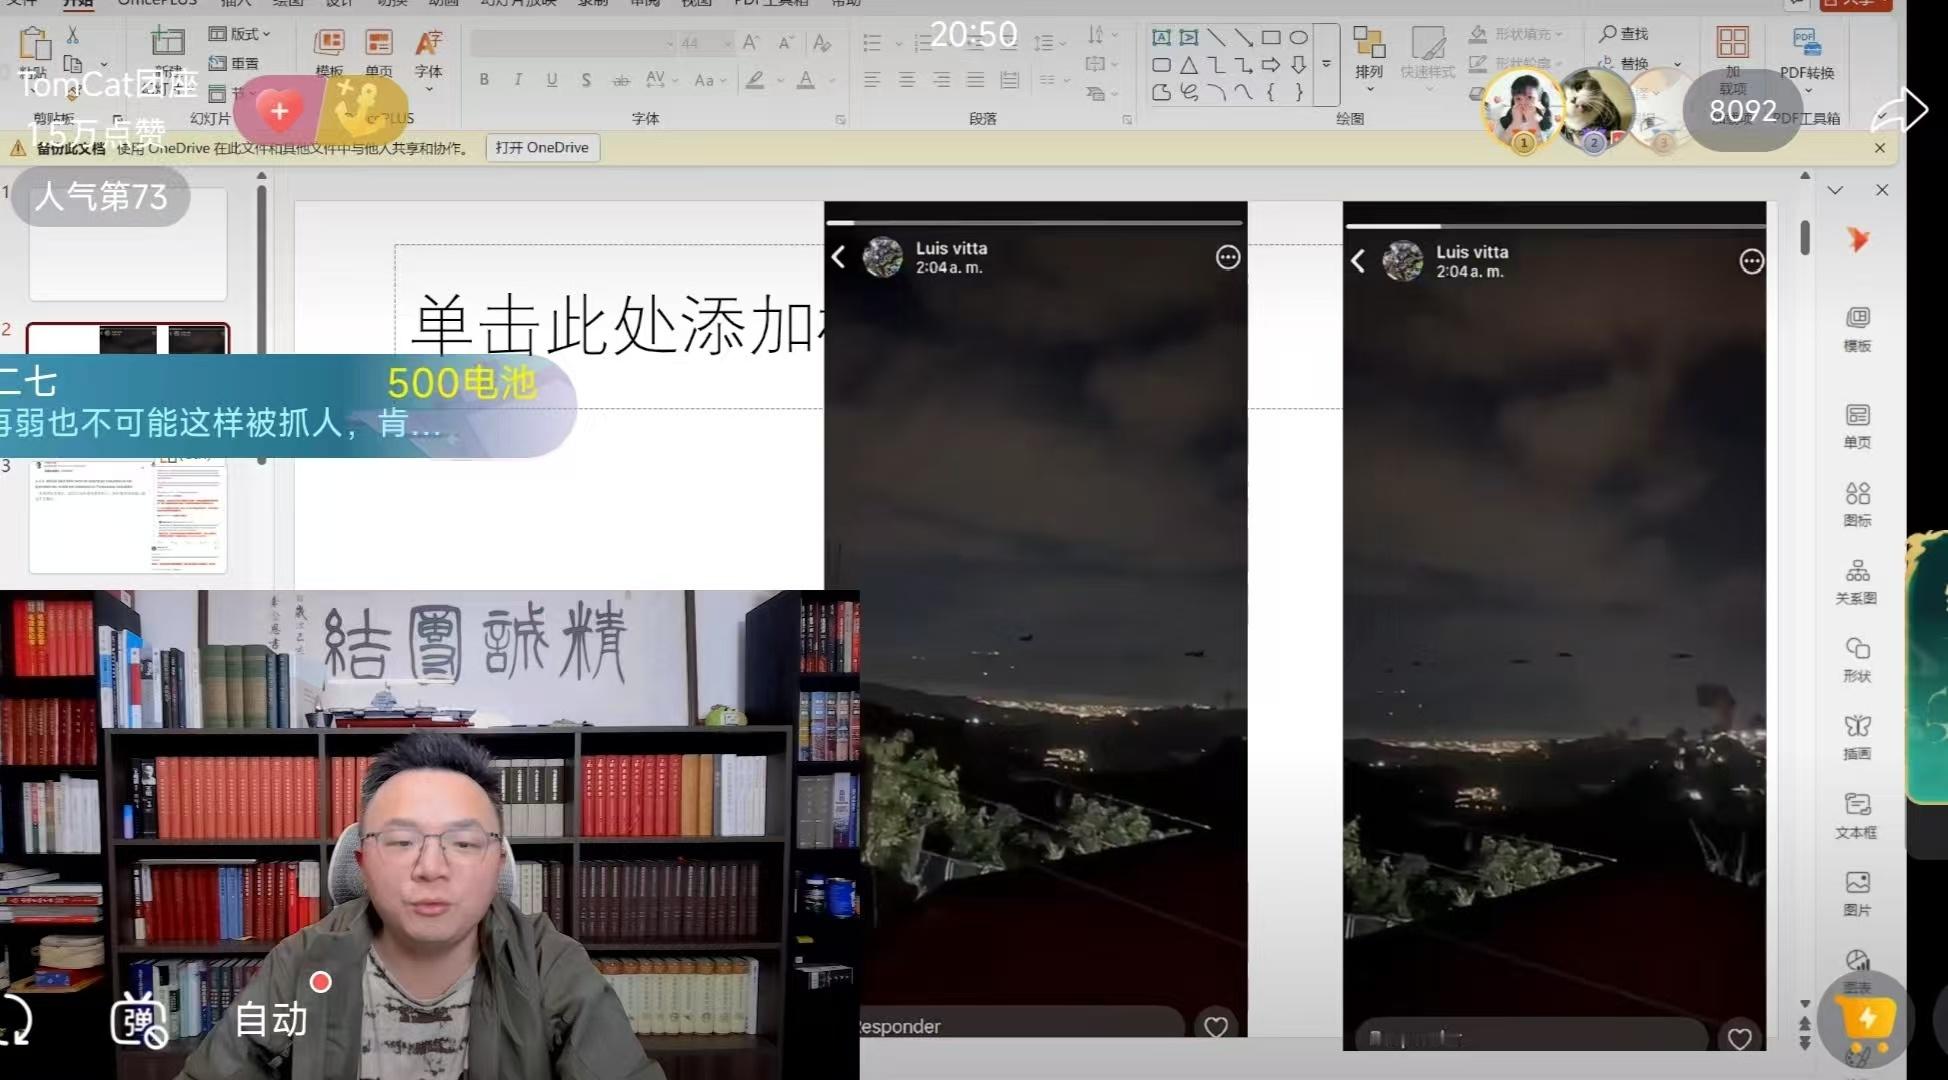Toggle underline formatting
This screenshot has width=1948, height=1080.
pyautogui.click(x=552, y=80)
